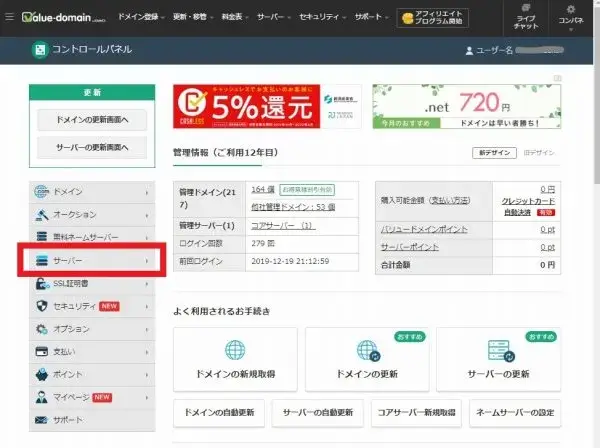The image size is (600, 448).
Task: Click the サポート envelope icon
Action: coord(41,420)
